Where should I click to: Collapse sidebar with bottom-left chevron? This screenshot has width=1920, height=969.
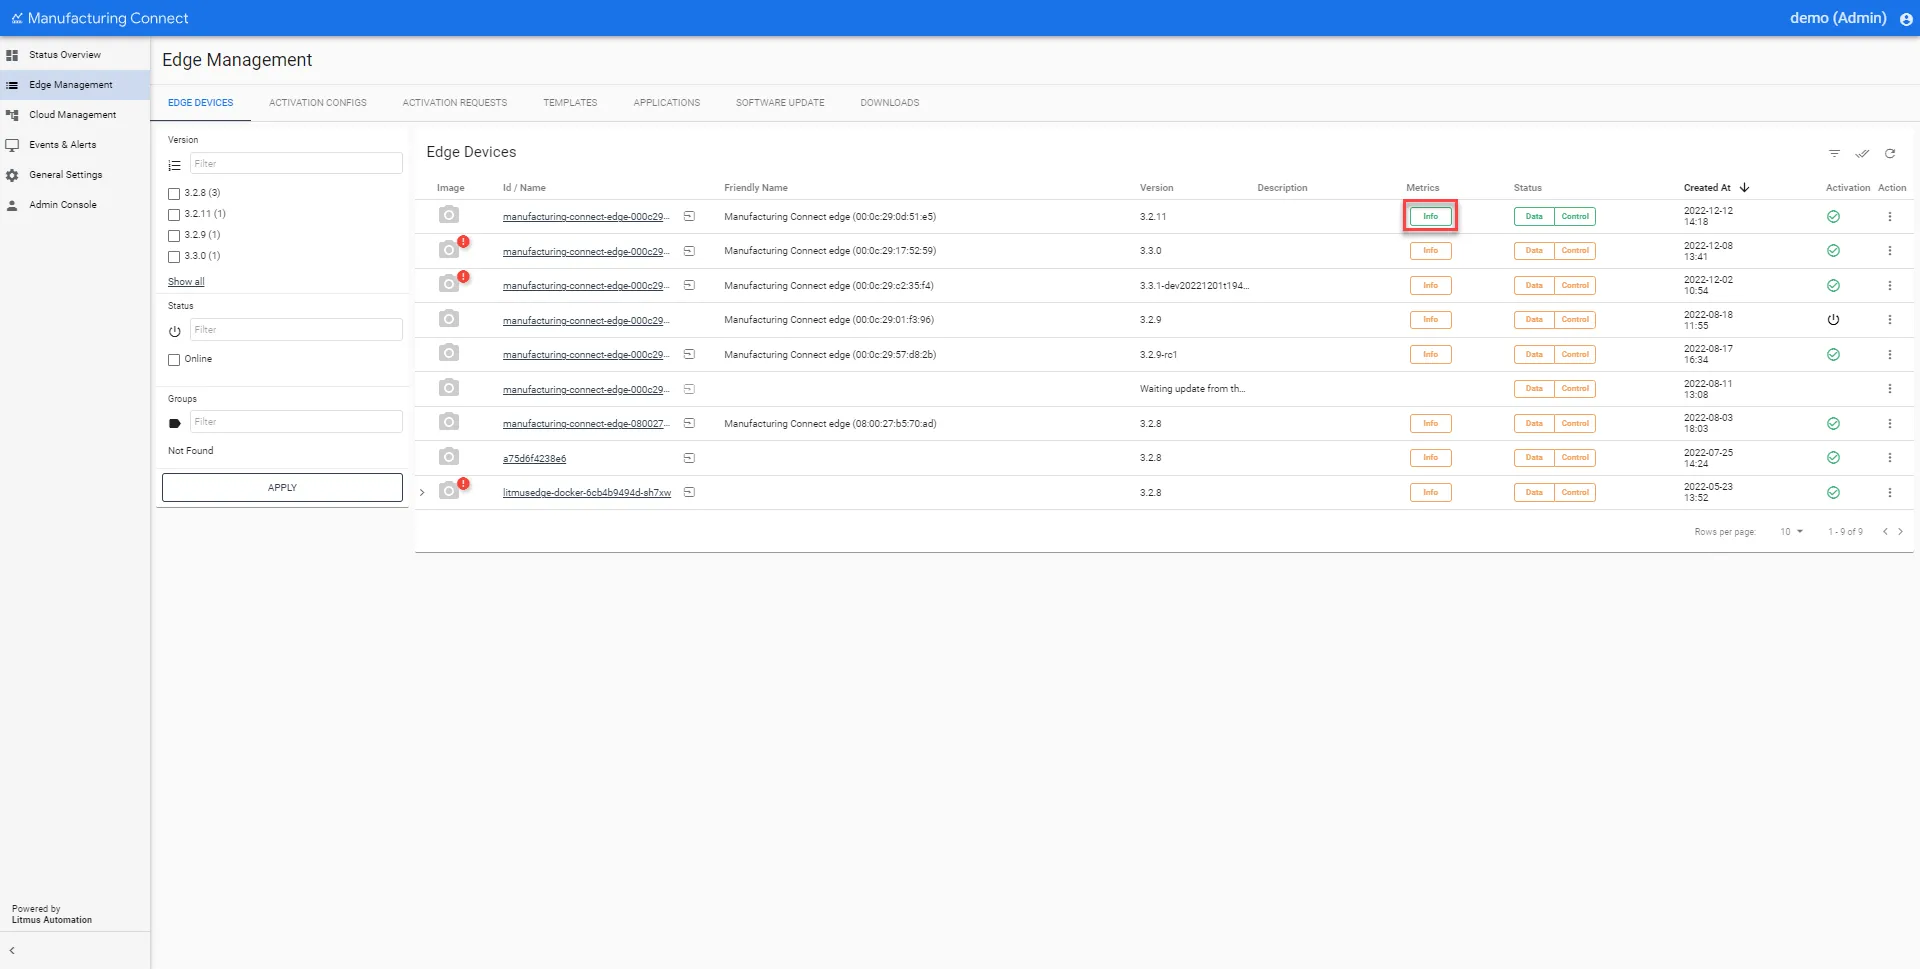(12, 950)
